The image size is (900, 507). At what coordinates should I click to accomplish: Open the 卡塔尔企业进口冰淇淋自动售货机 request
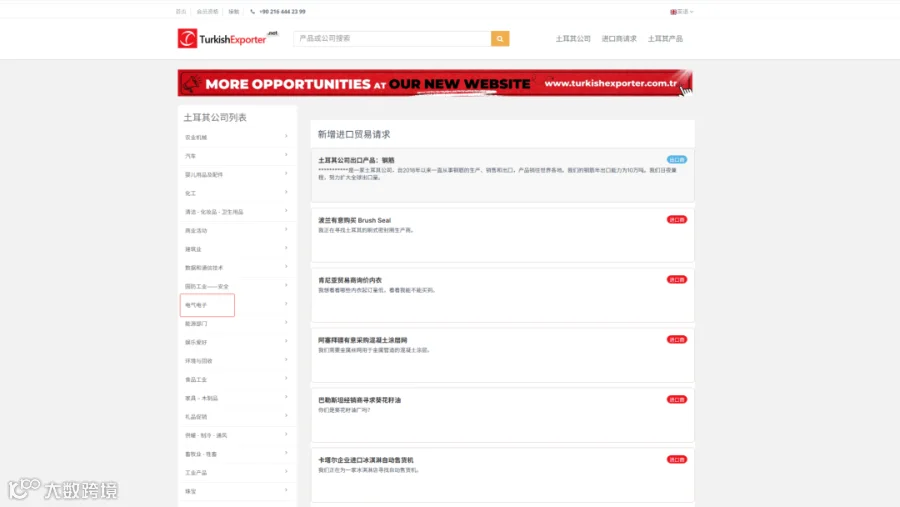pos(366,460)
